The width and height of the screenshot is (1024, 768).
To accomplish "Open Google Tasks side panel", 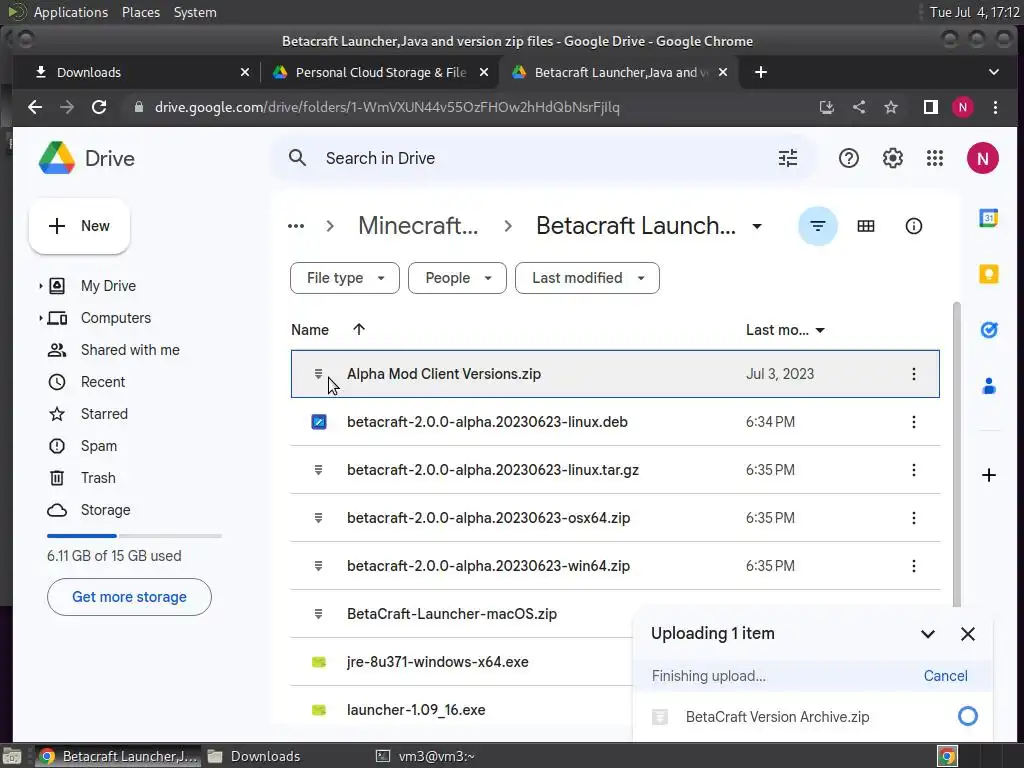I will (989, 330).
